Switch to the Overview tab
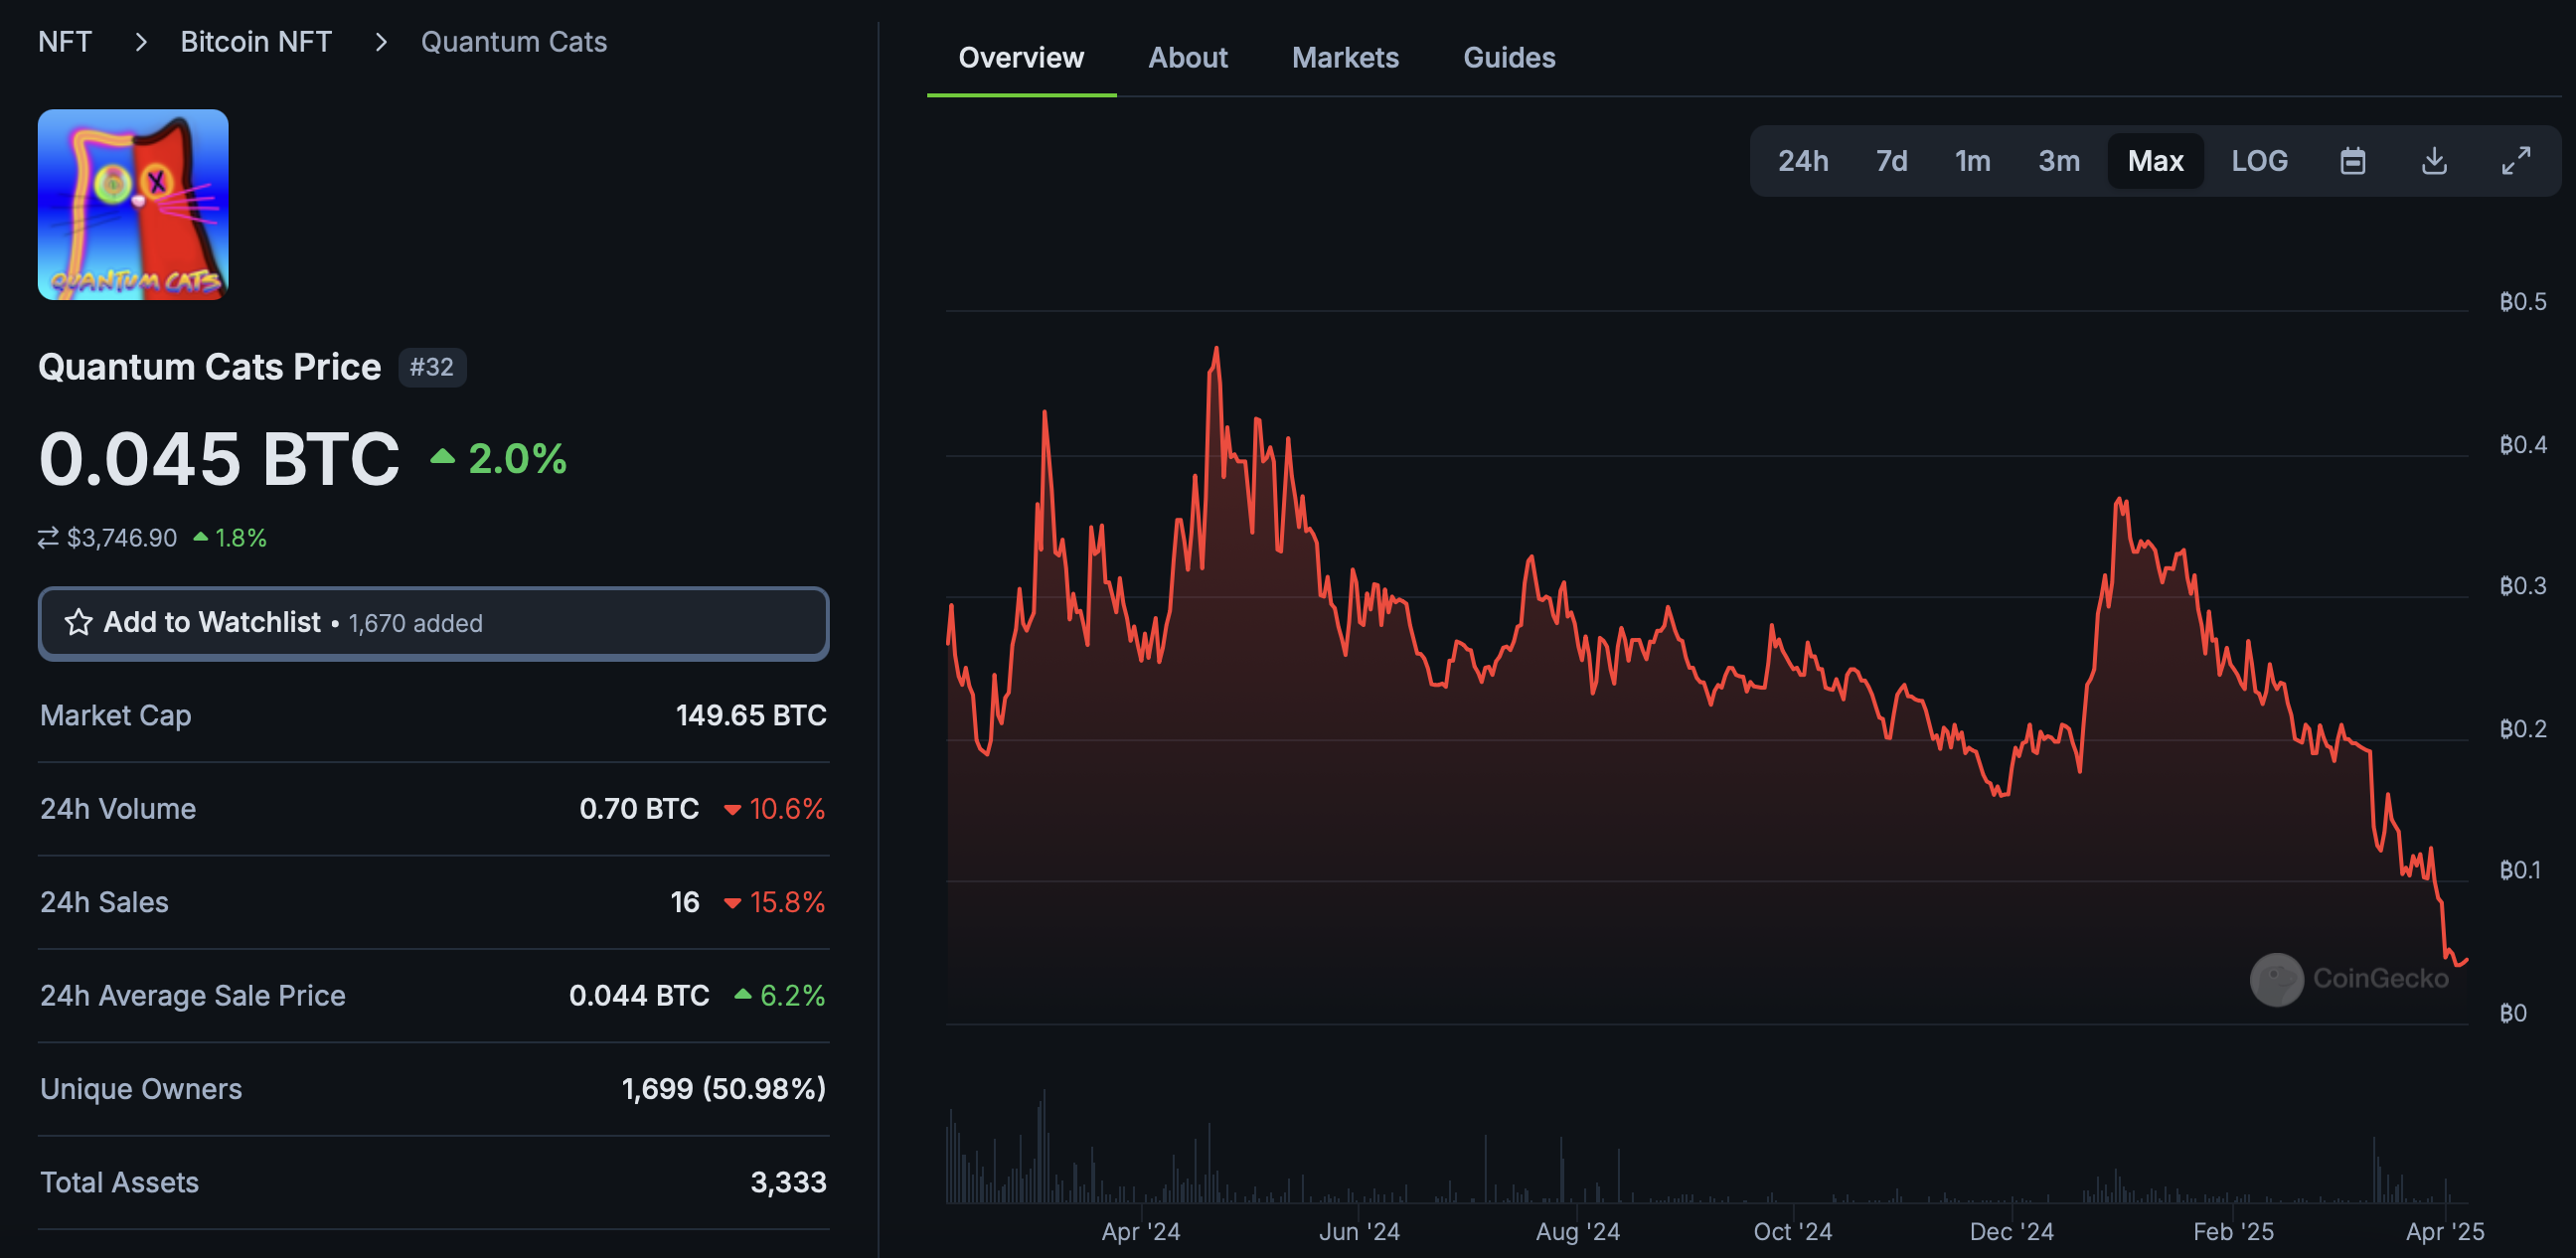 (x=1021, y=58)
